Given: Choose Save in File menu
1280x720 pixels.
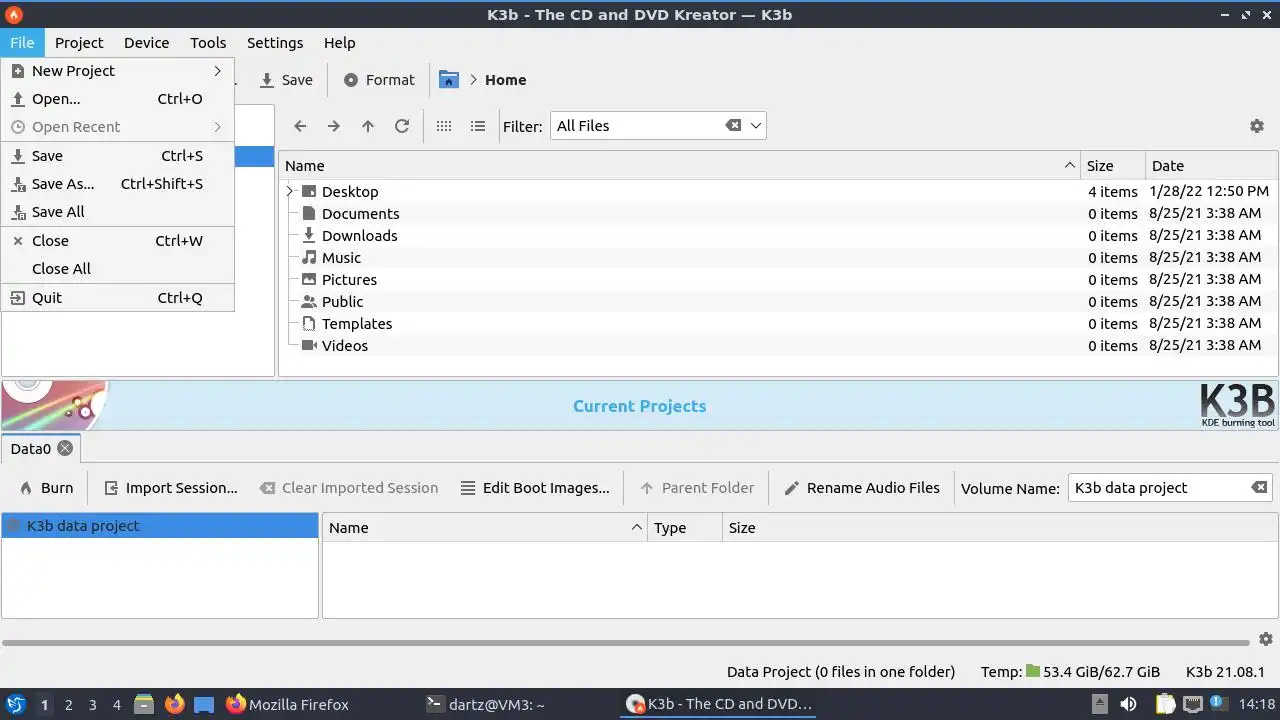Looking at the screenshot, I should [118, 156].
